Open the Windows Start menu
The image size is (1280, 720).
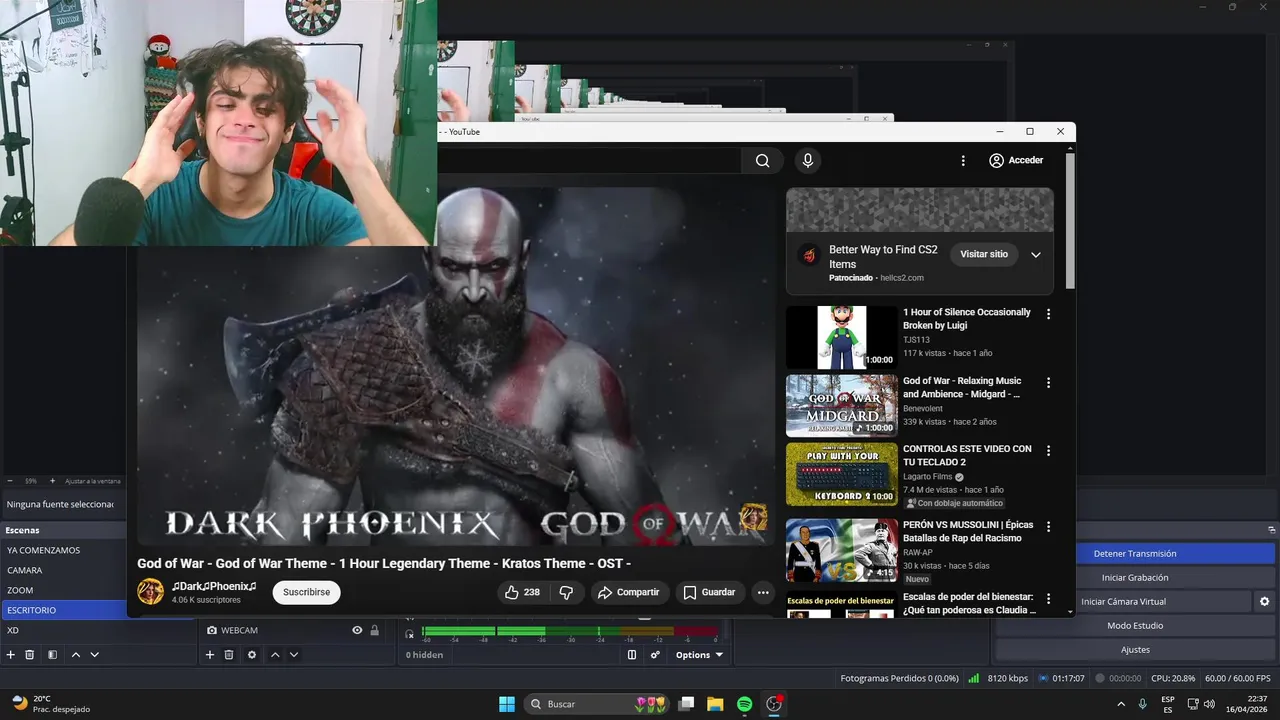507,704
